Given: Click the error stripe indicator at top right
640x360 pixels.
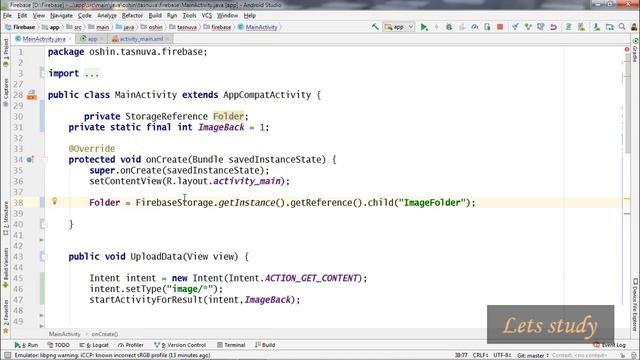Looking at the screenshot, I should tap(627, 49).
